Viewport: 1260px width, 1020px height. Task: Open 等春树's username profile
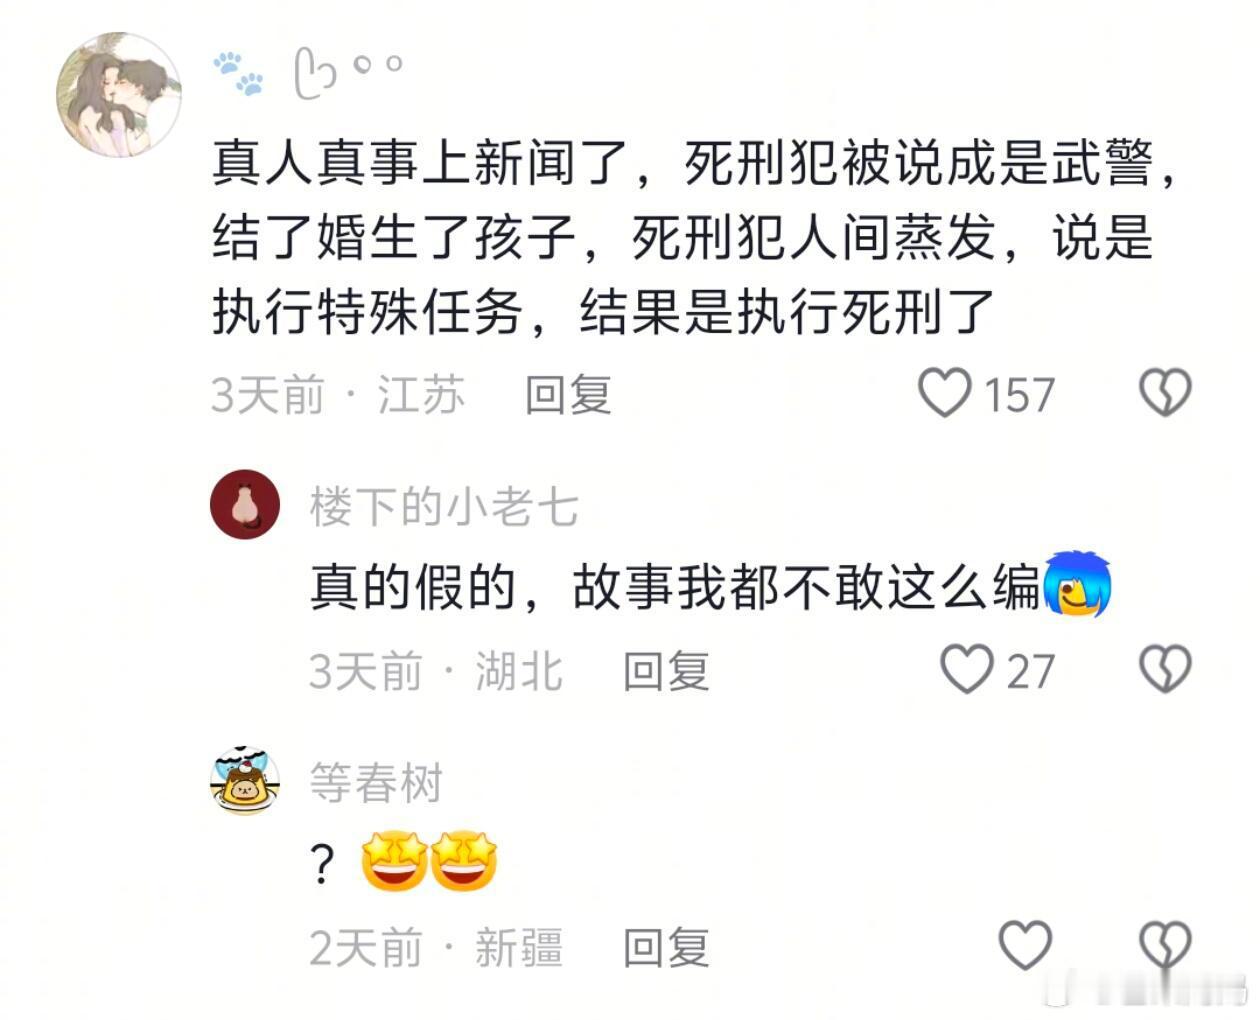[x=376, y=782]
